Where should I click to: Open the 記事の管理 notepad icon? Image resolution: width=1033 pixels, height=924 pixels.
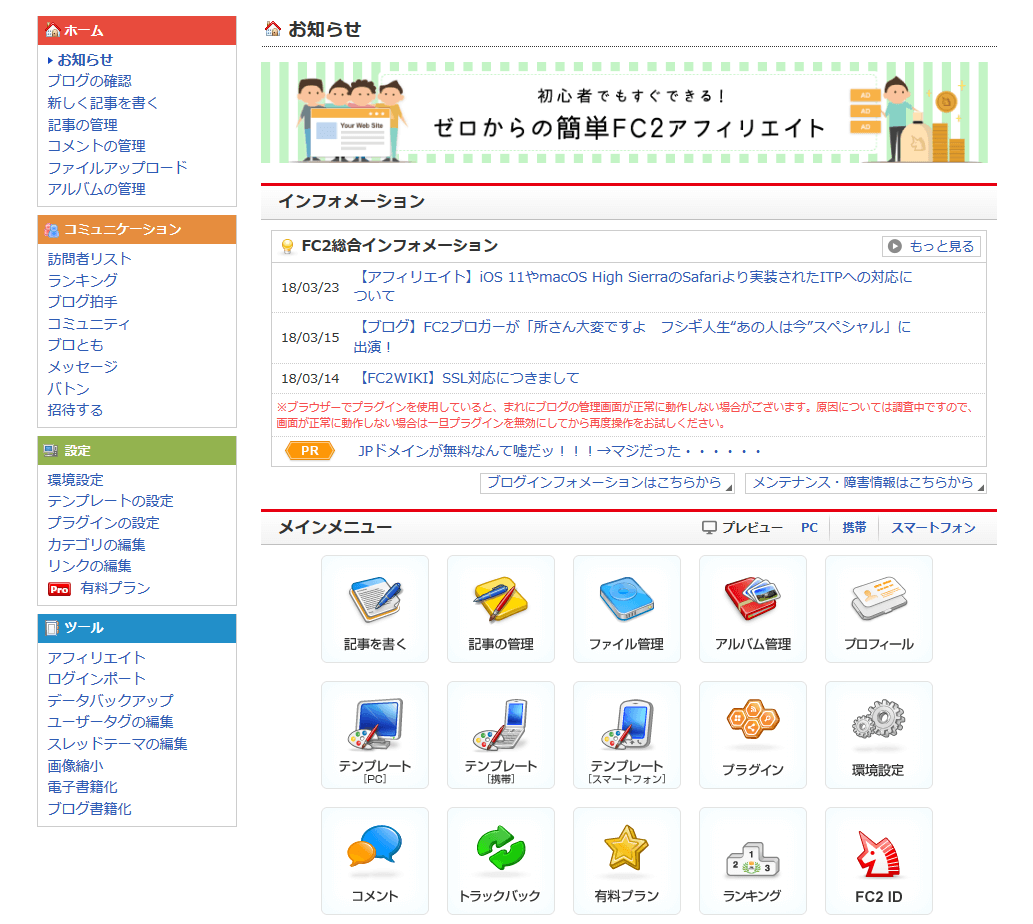click(501, 609)
